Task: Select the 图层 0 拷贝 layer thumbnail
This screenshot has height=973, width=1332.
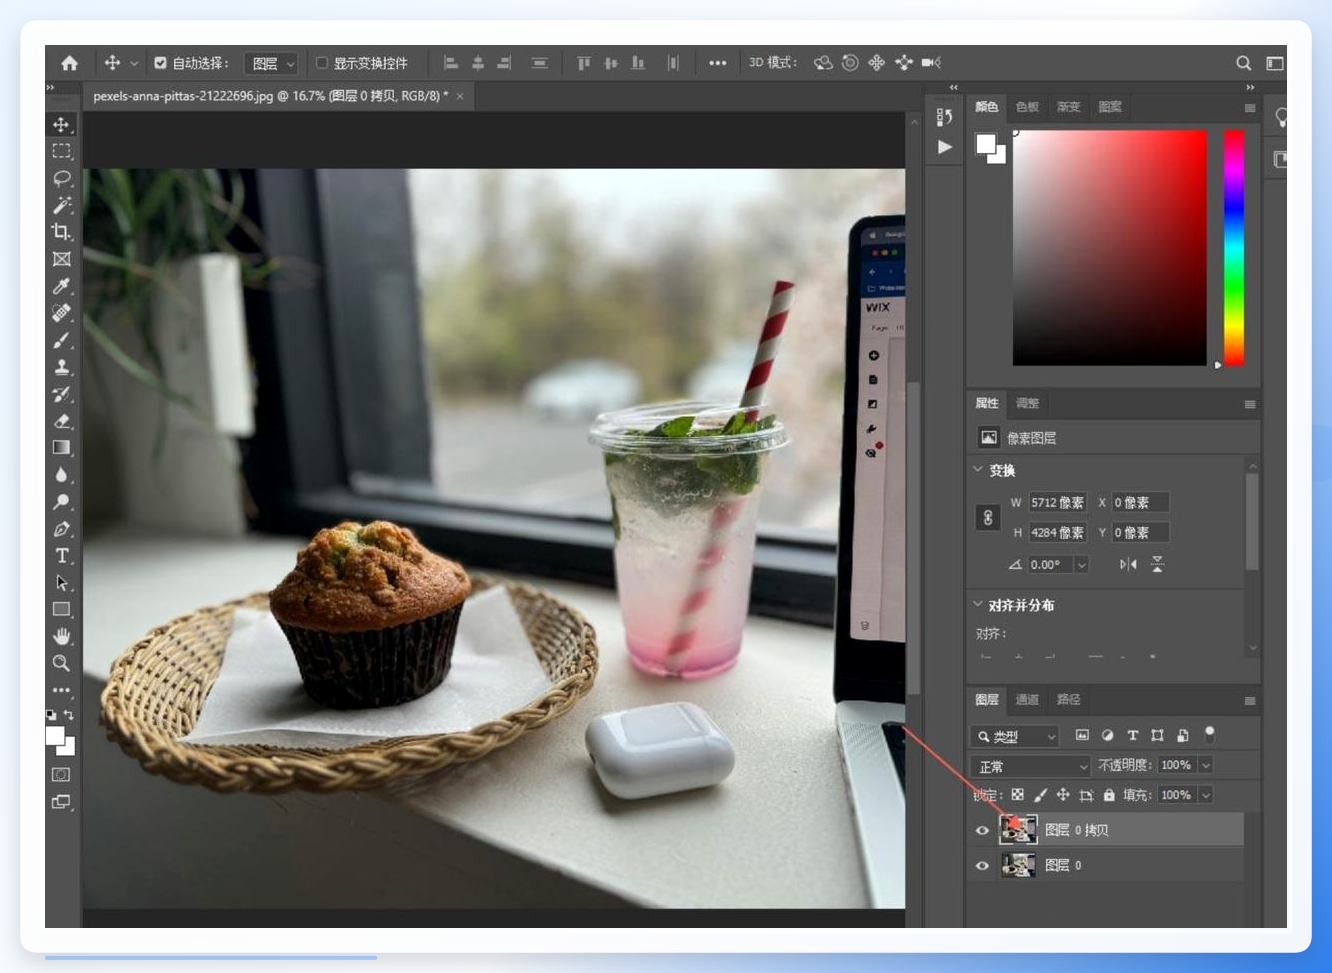Action: coord(1018,830)
